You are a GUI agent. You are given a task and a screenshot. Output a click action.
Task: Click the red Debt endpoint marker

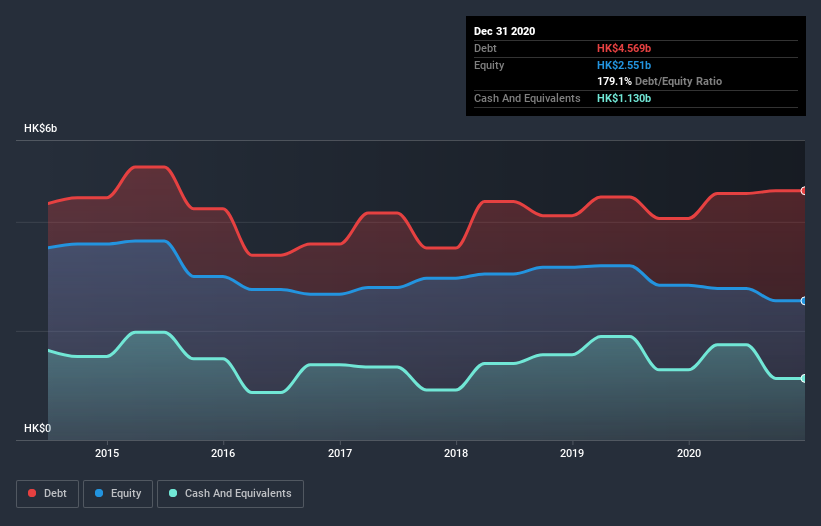tap(804, 191)
